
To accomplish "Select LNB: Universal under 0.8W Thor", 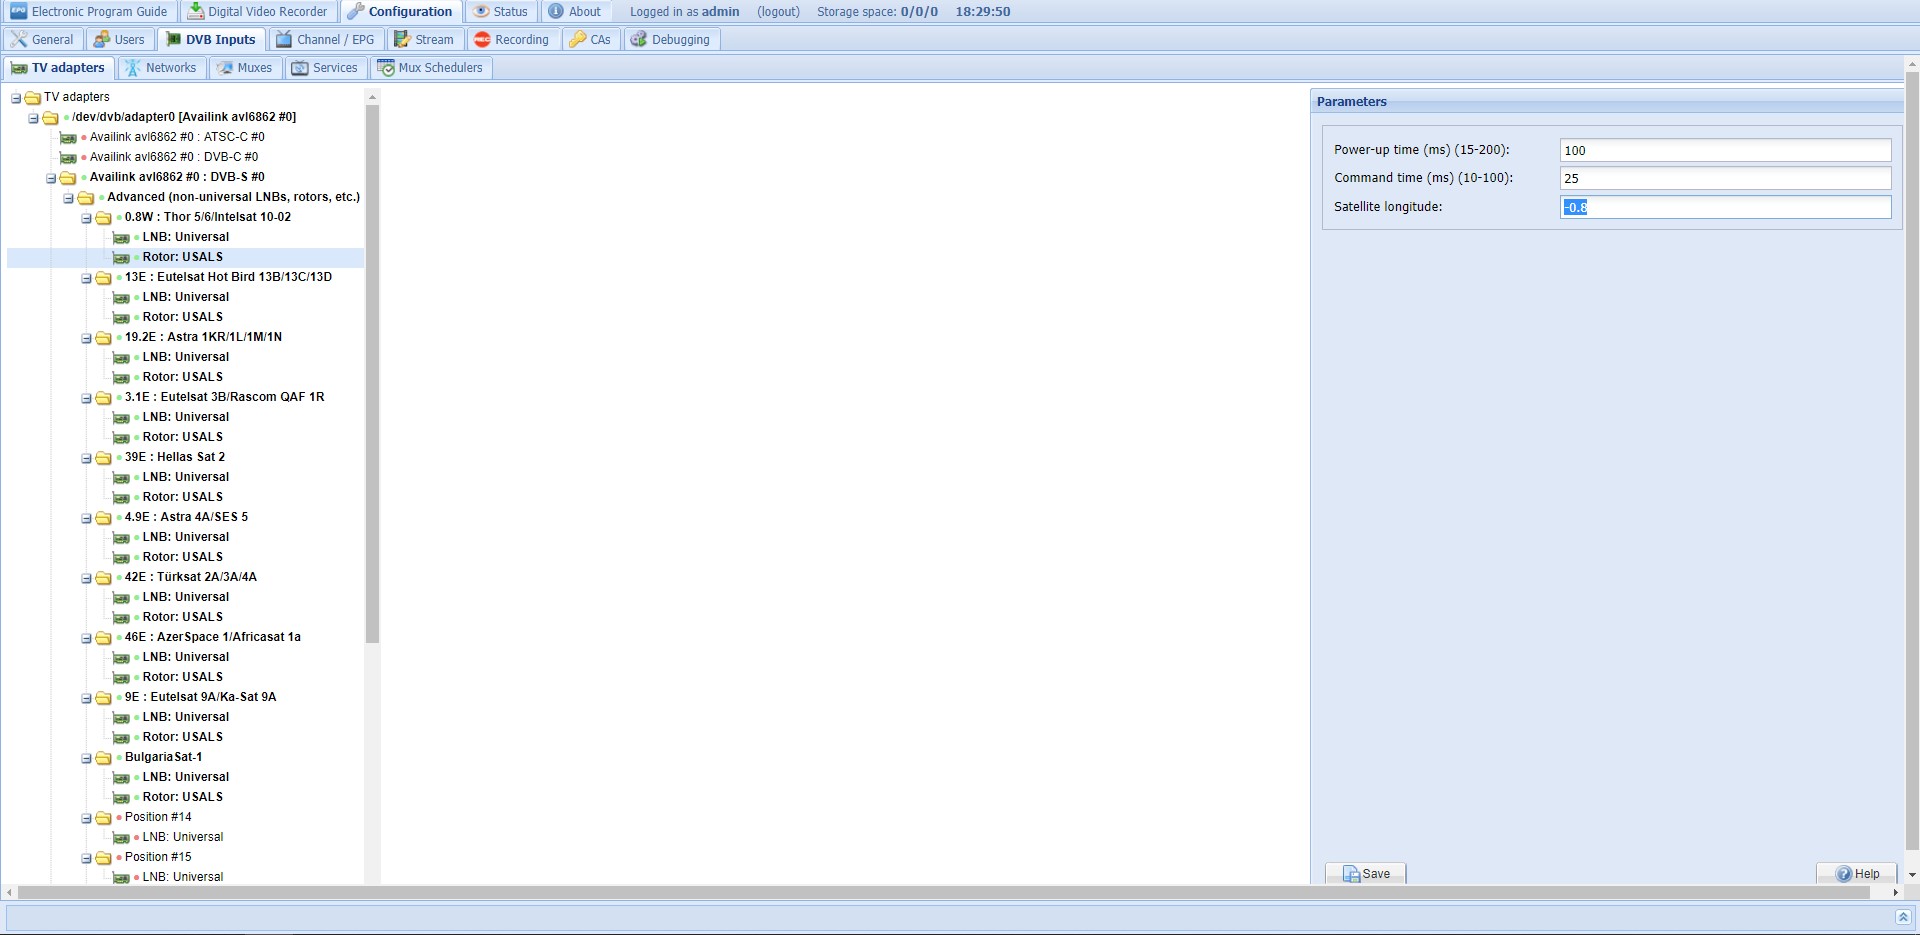I will click(x=186, y=237).
